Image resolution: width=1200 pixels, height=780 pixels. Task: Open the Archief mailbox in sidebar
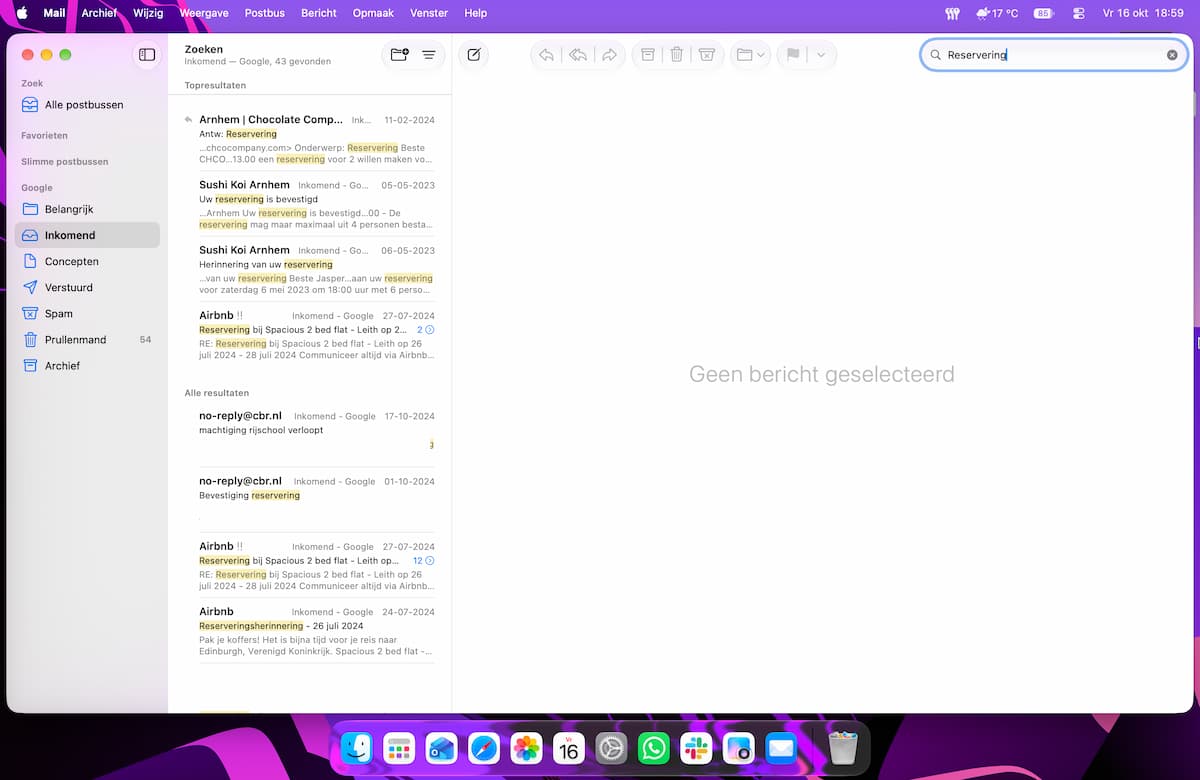click(x=88, y=365)
